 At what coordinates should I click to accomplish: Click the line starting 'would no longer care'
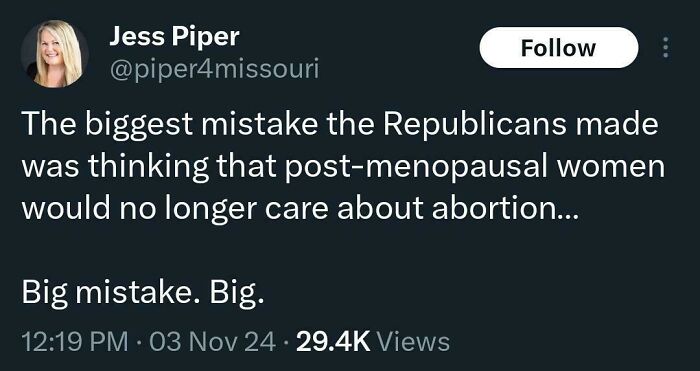click(x=300, y=209)
